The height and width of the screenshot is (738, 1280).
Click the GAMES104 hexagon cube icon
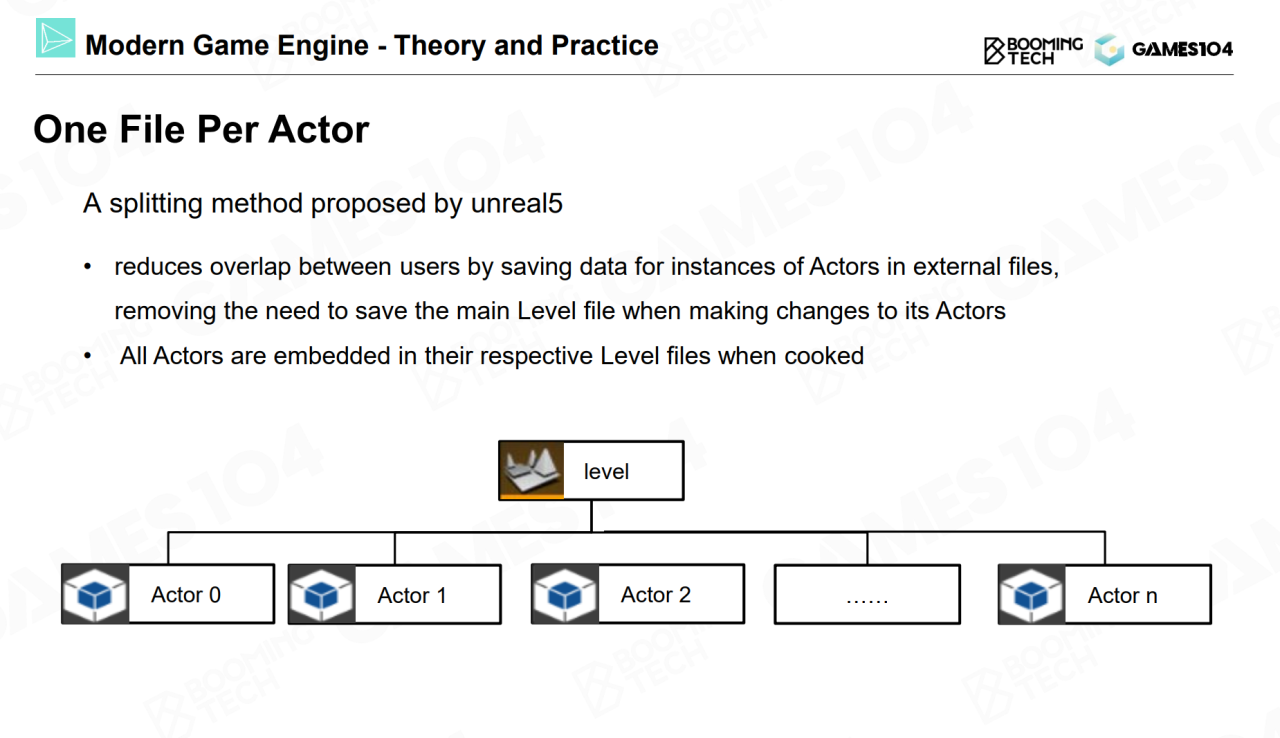tap(1109, 50)
